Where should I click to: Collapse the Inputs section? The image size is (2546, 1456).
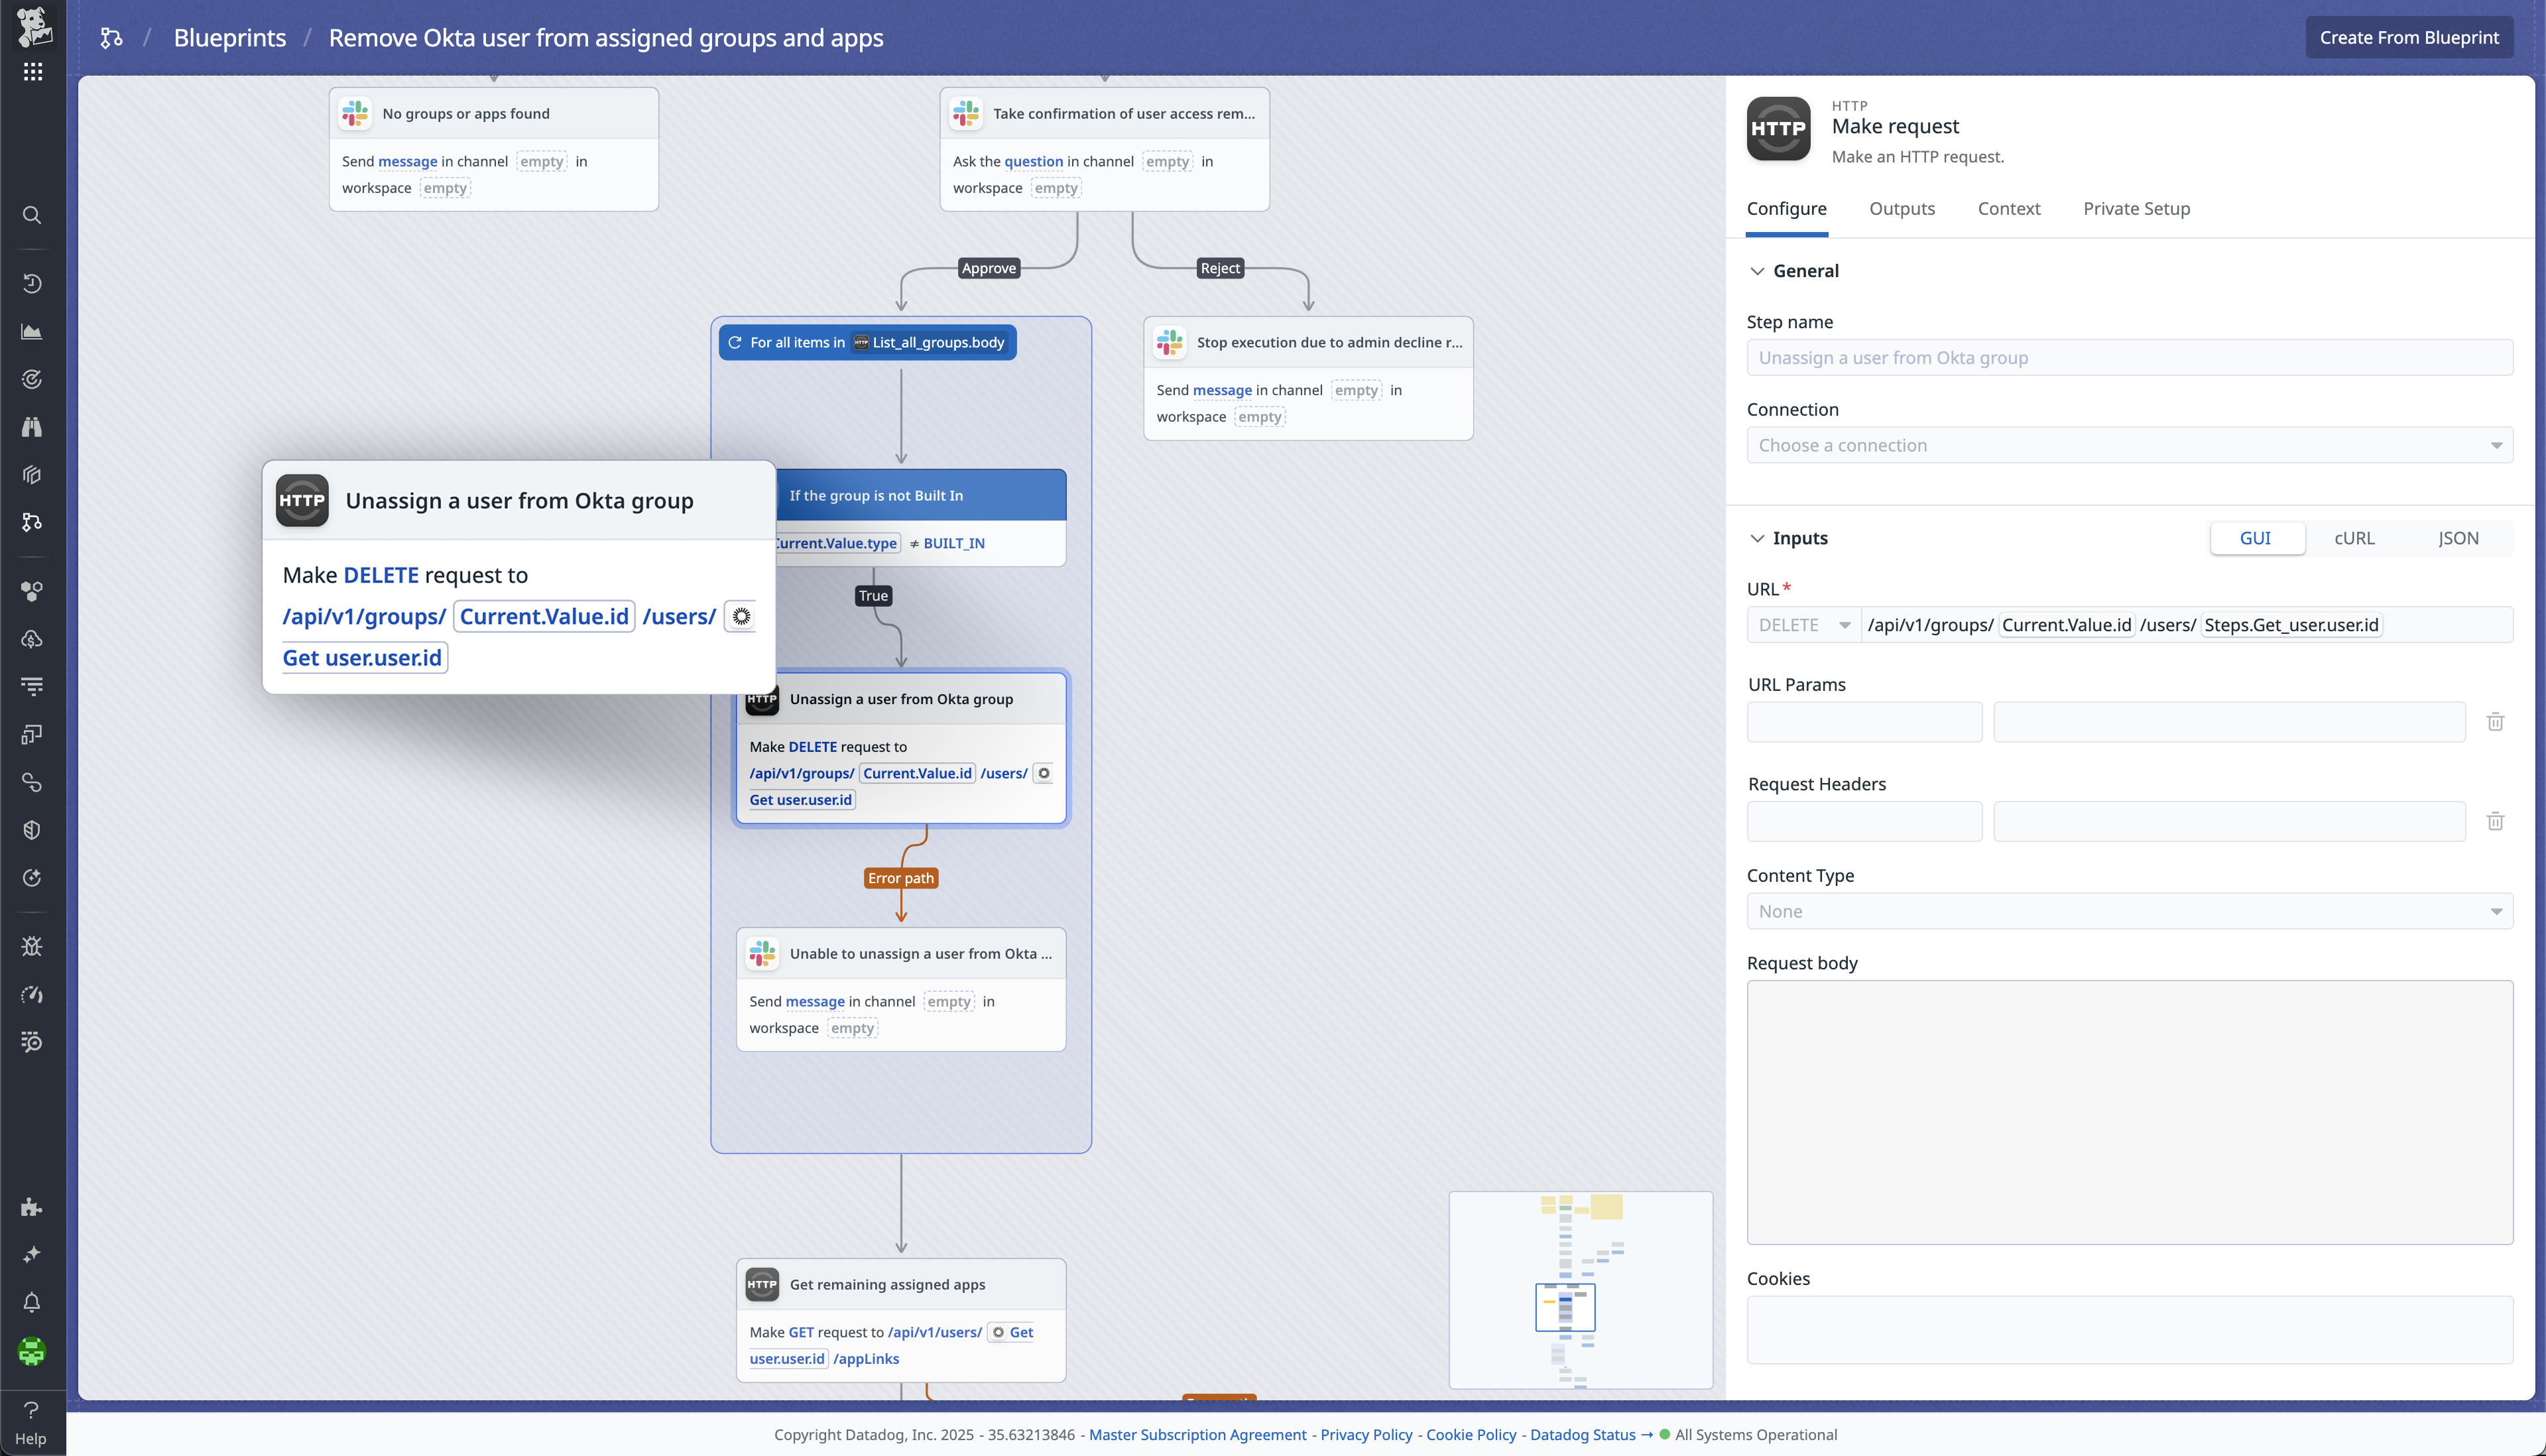pyautogui.click(x=1758, y=538)
